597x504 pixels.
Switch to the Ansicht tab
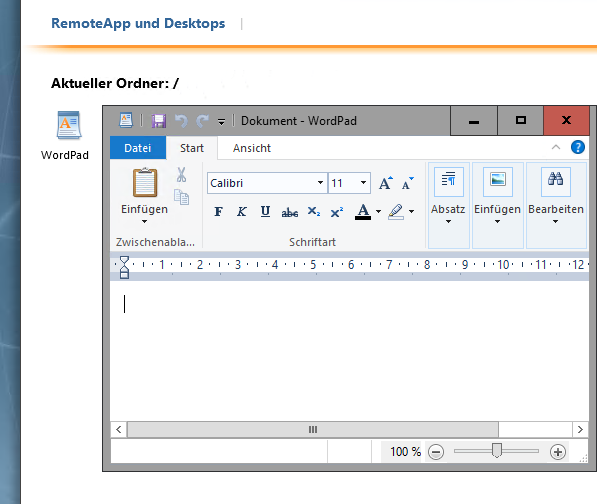(252, 148)
